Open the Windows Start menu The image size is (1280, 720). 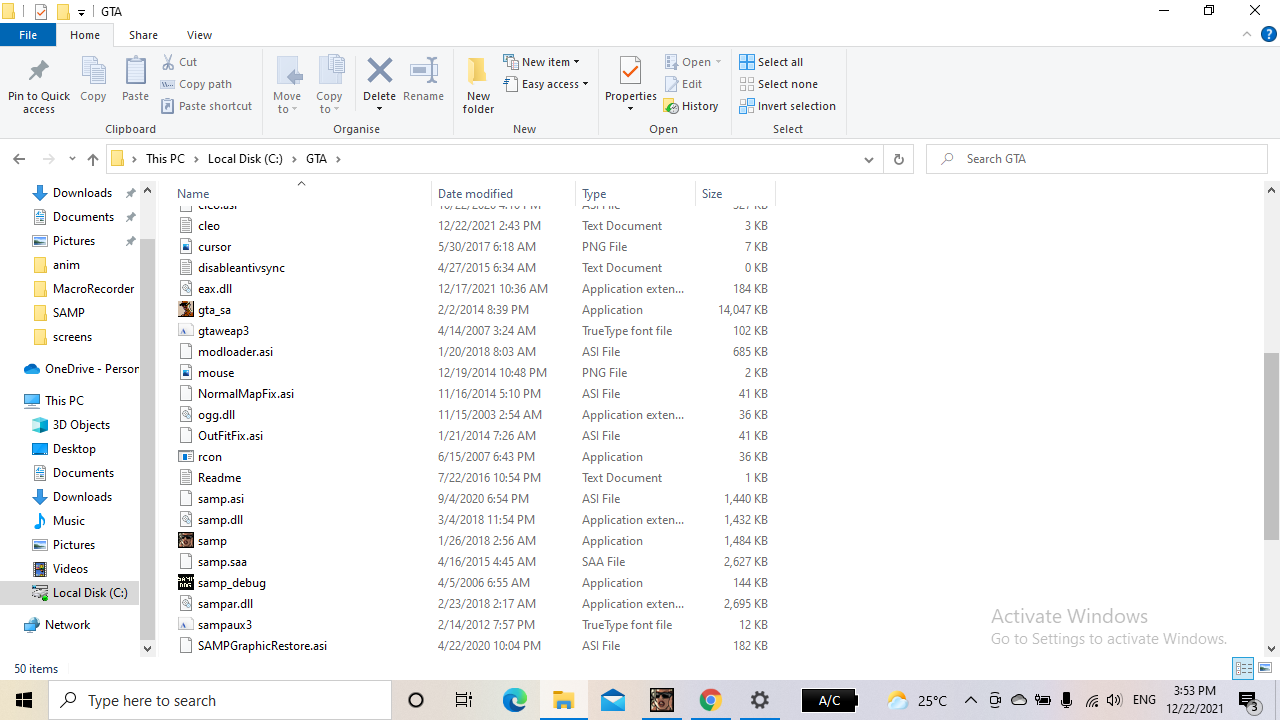[24, 700]
